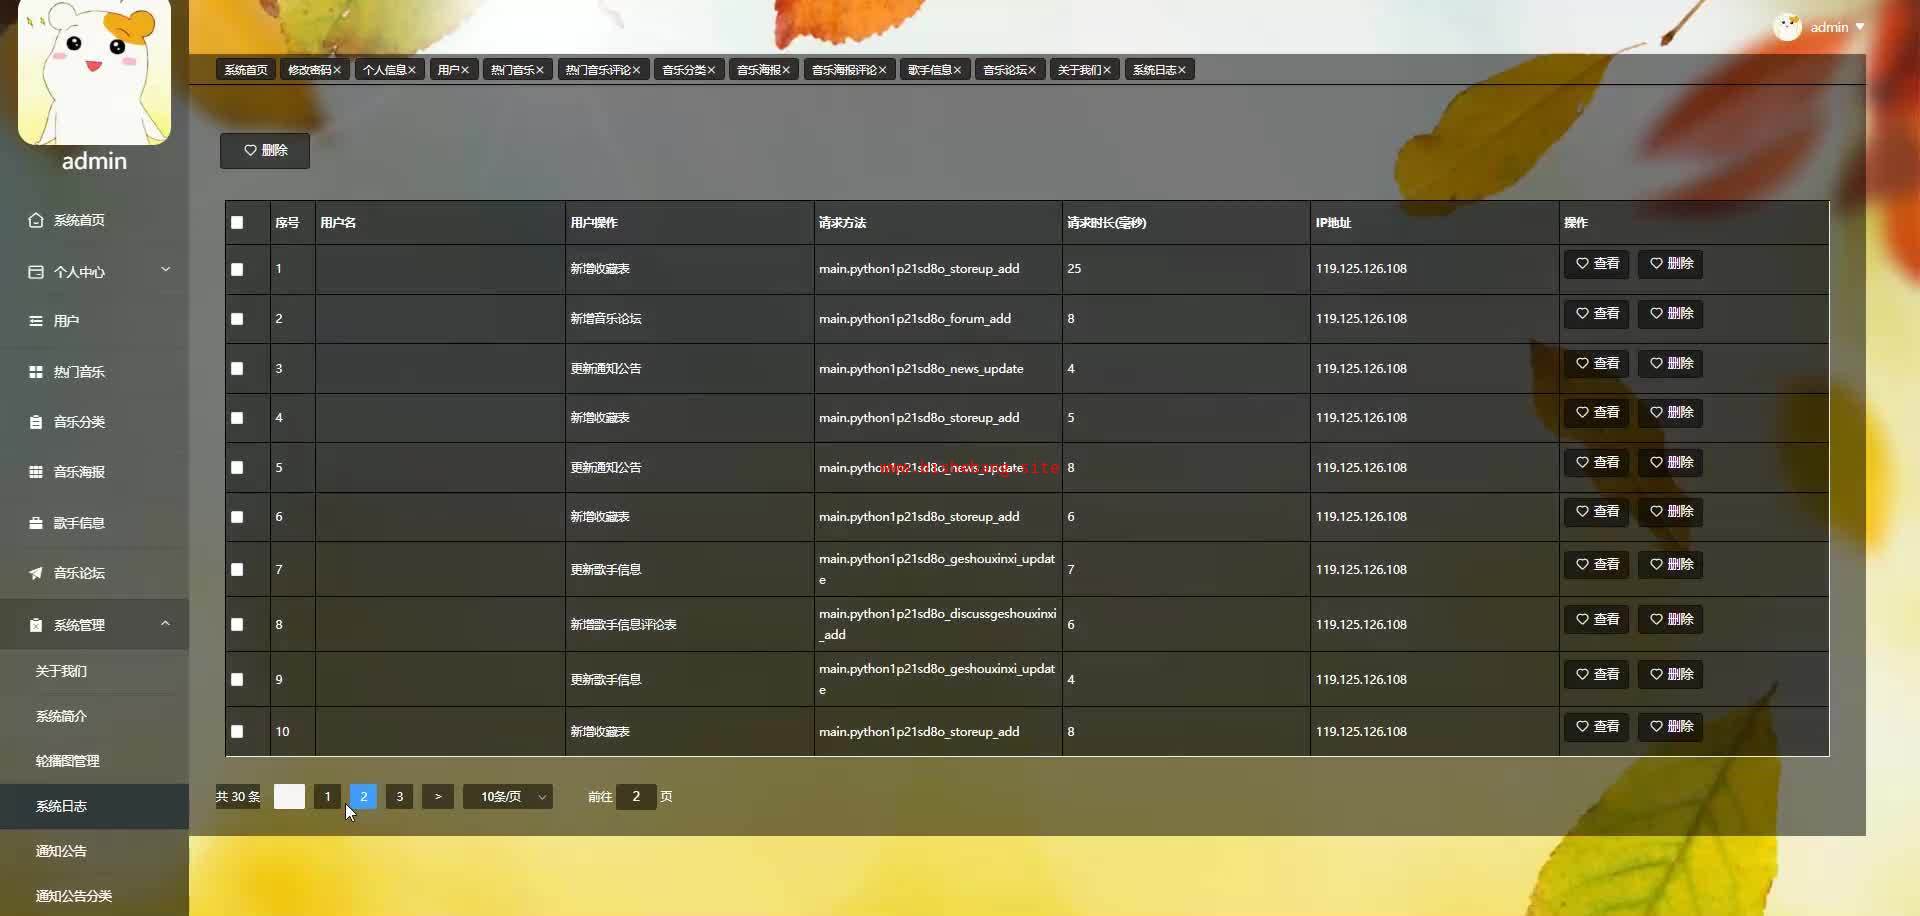The image size is (1920, 916).
Task: Click the 共 30 条 total count text
Action: 238,797
